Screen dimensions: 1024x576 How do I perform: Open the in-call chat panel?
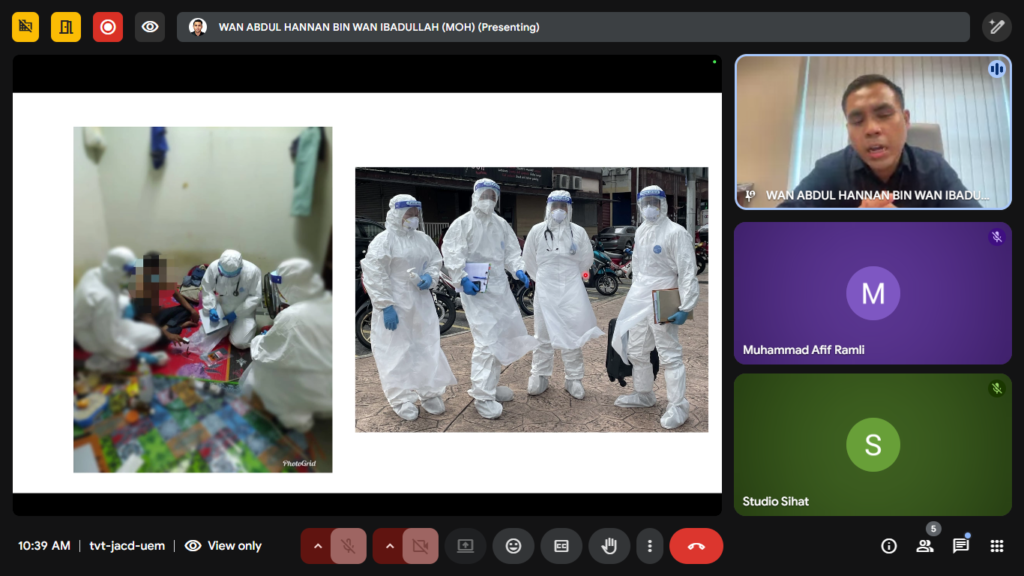(x=960, y=546)
